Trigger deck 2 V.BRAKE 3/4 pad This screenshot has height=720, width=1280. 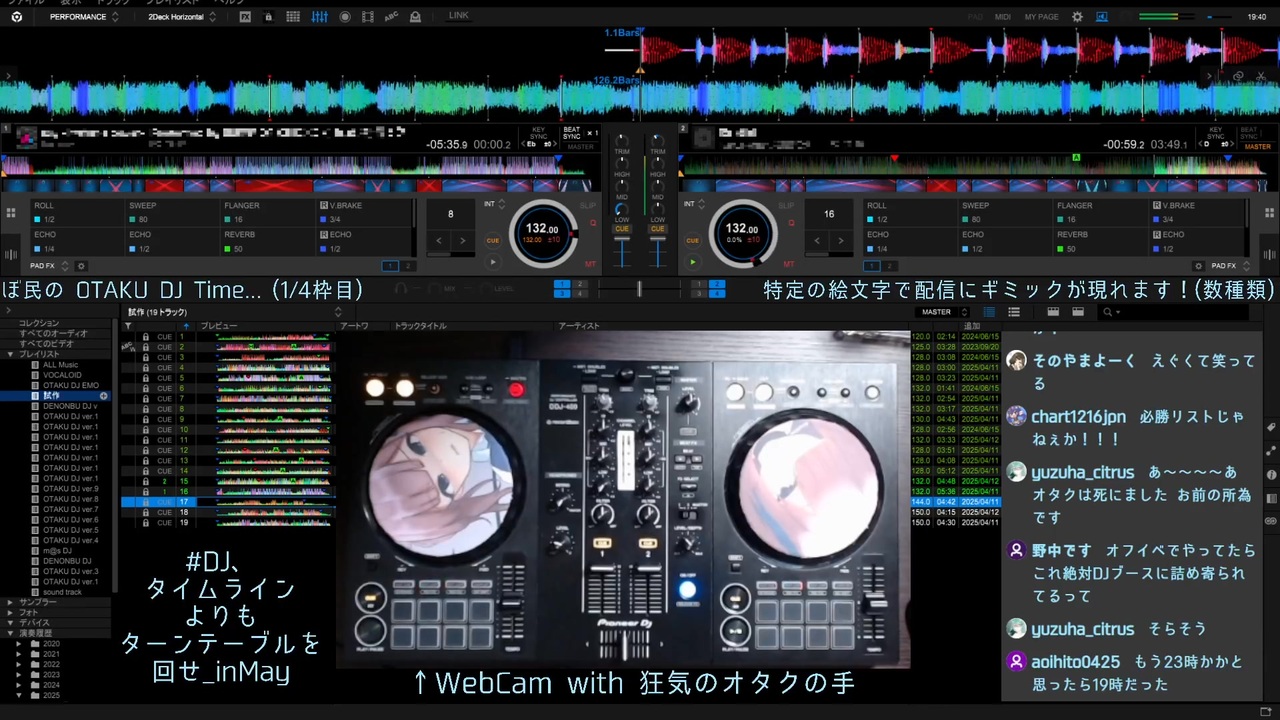point(1196,212)
